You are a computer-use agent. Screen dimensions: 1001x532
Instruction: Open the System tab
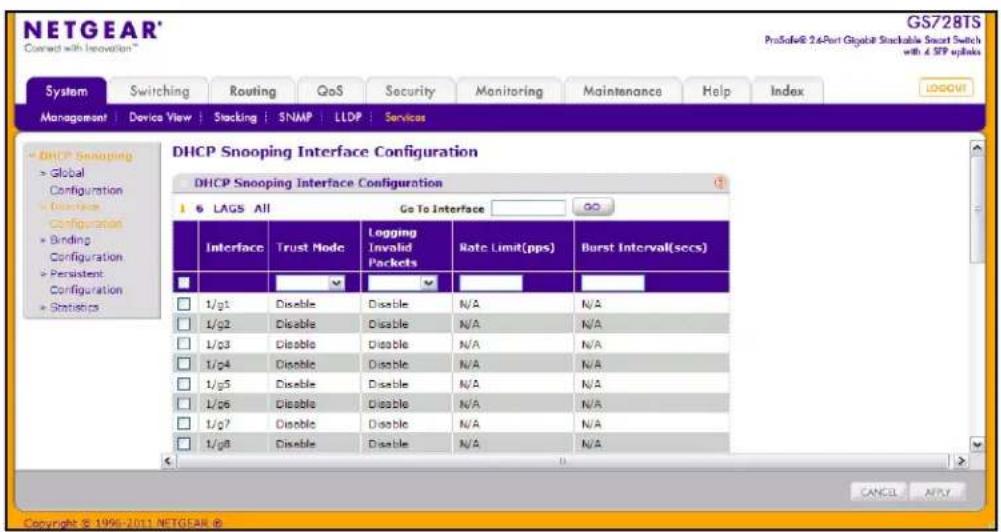pos(66,91)
